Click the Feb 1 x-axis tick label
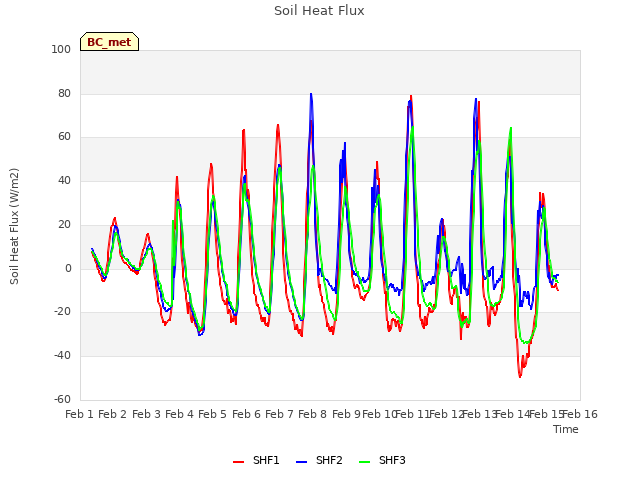The image size is (640, 480). (80, 414)
